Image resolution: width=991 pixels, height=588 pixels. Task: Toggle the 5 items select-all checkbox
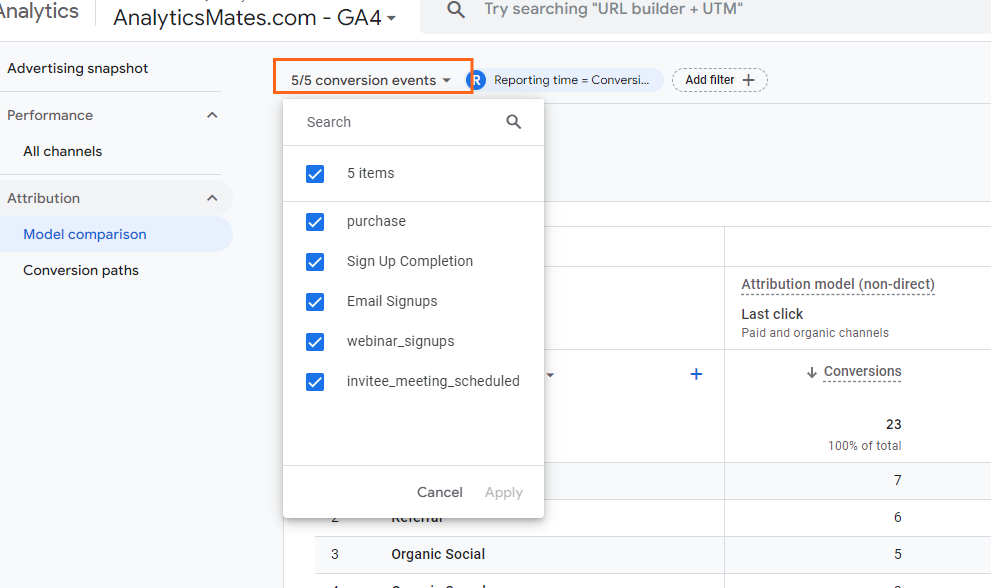[315, 174]
